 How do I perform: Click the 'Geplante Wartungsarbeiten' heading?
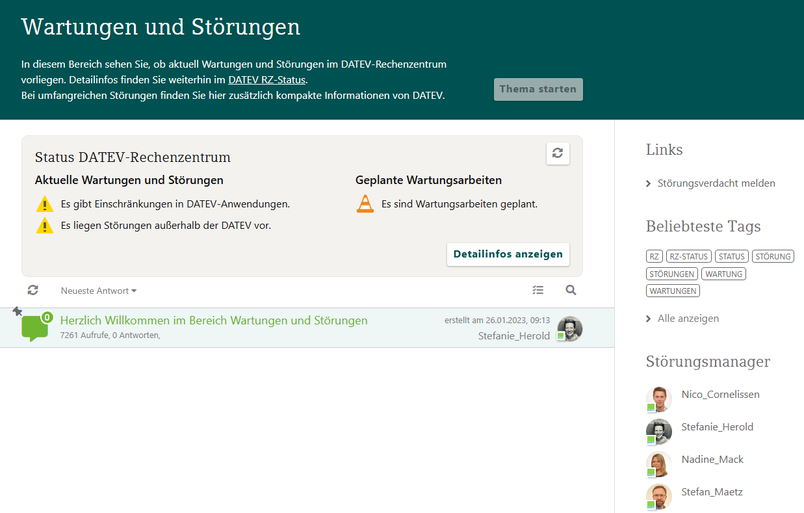(429, 180)
